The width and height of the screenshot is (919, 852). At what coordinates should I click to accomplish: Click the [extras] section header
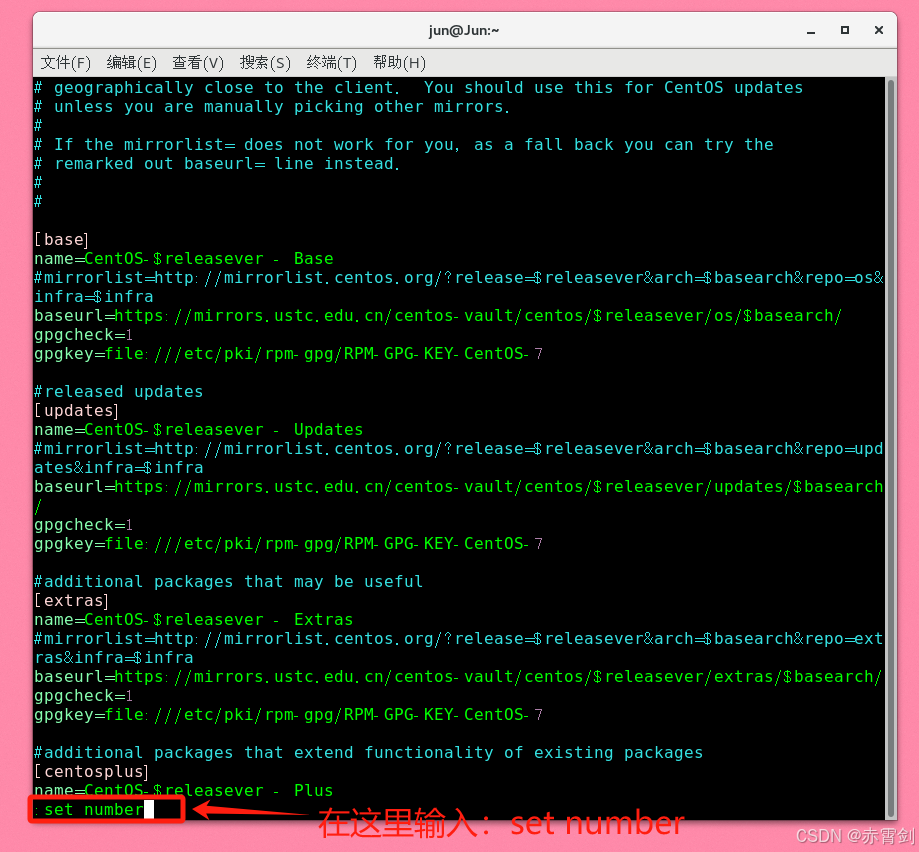click(x=72, y=601)
